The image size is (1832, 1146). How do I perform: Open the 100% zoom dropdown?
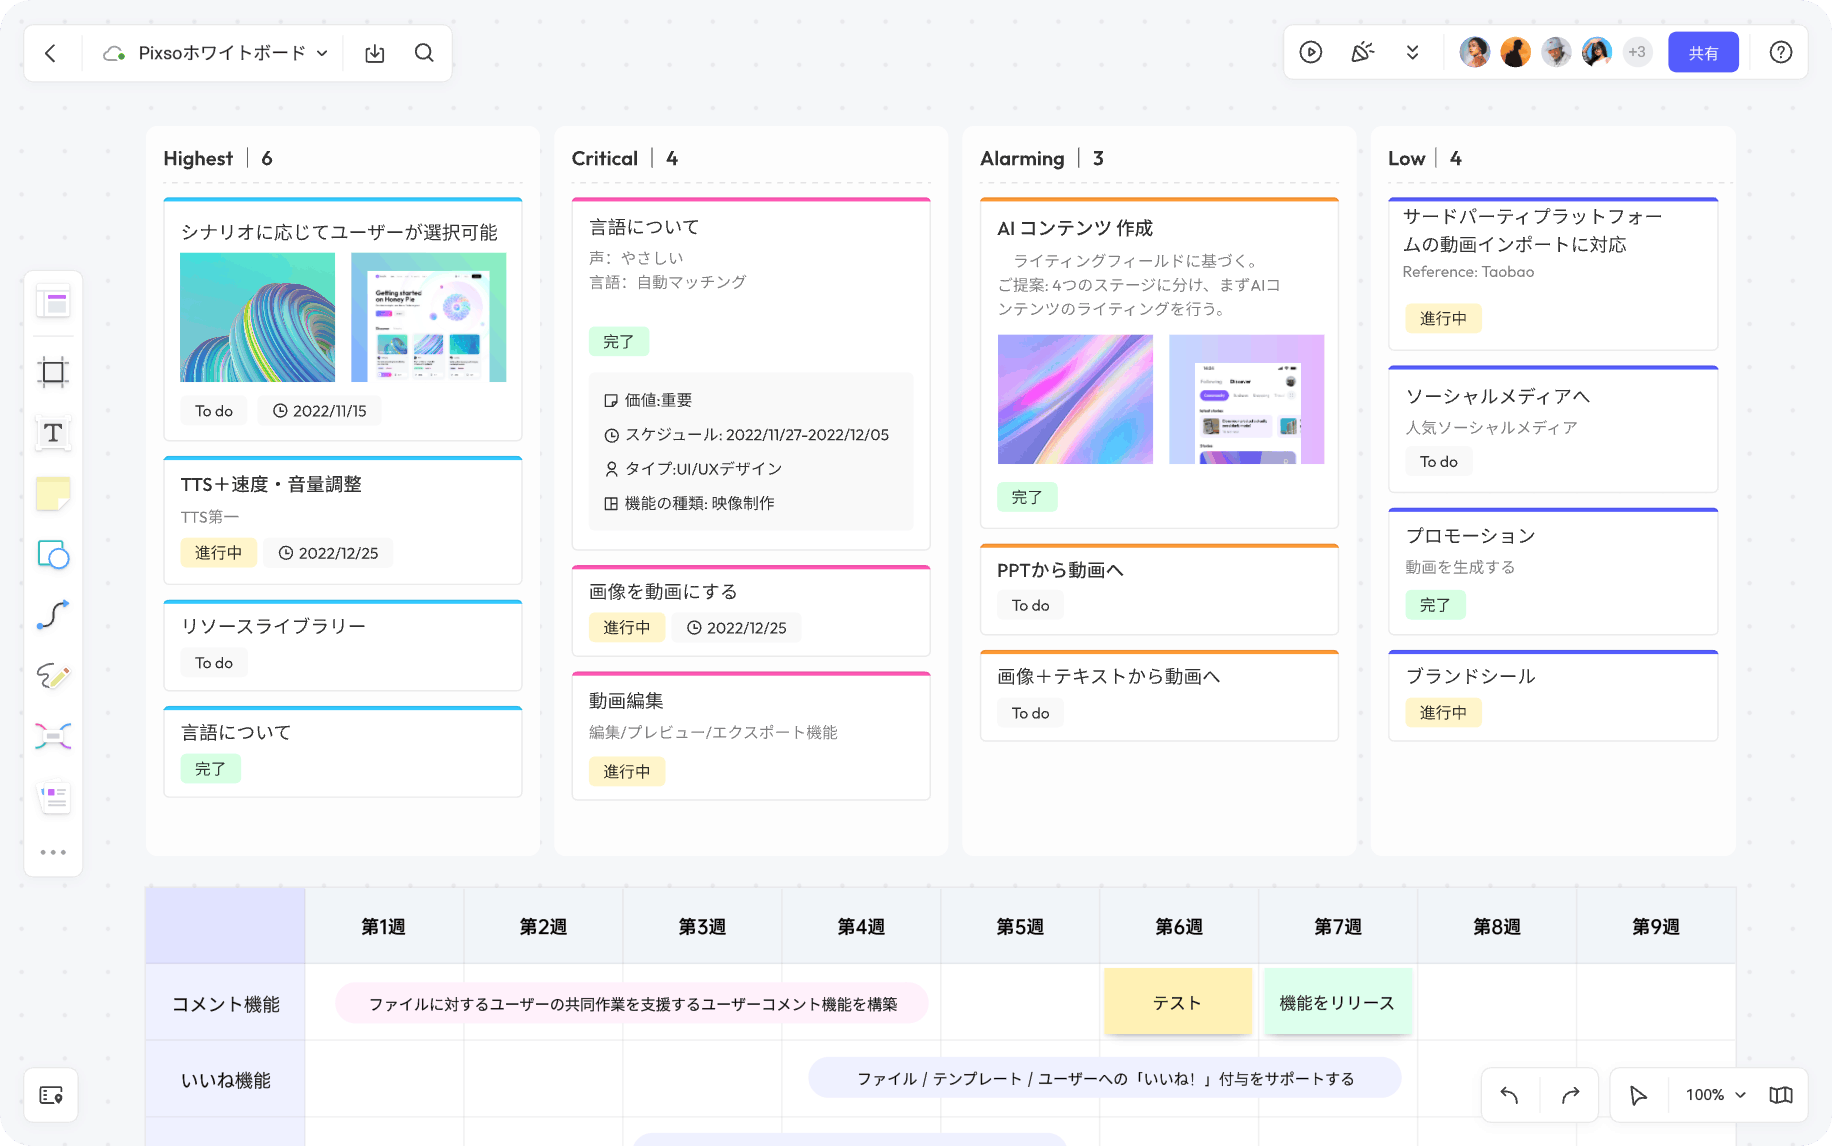(1715, 1095)
